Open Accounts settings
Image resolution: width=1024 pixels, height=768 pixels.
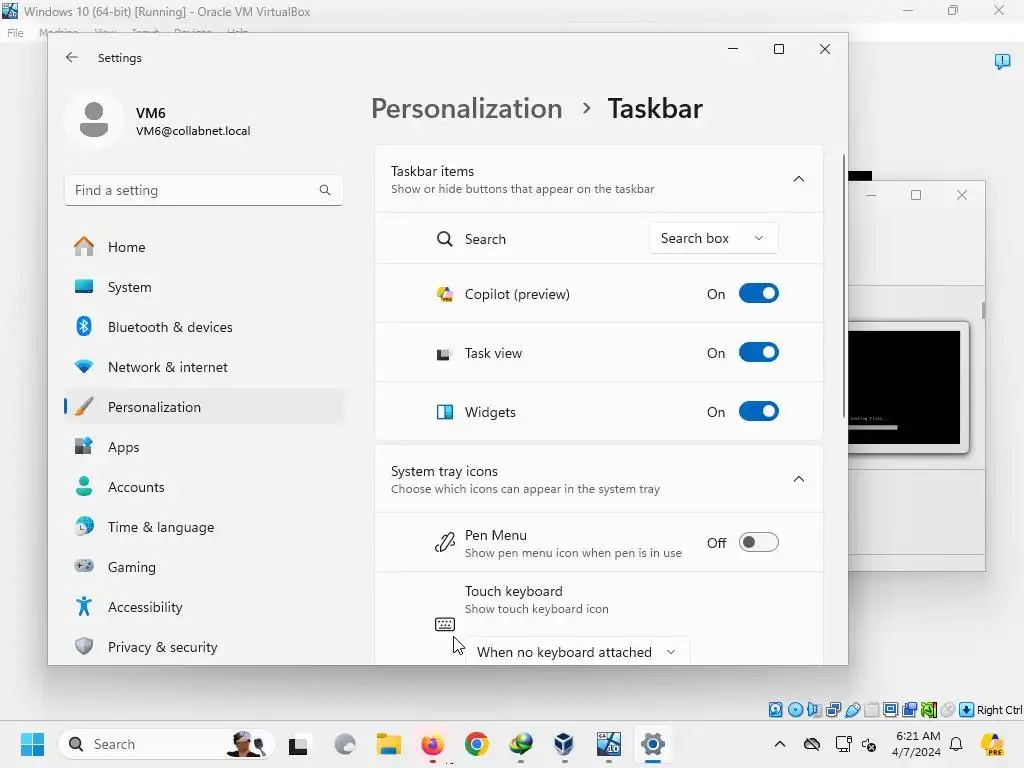point(204,487)
